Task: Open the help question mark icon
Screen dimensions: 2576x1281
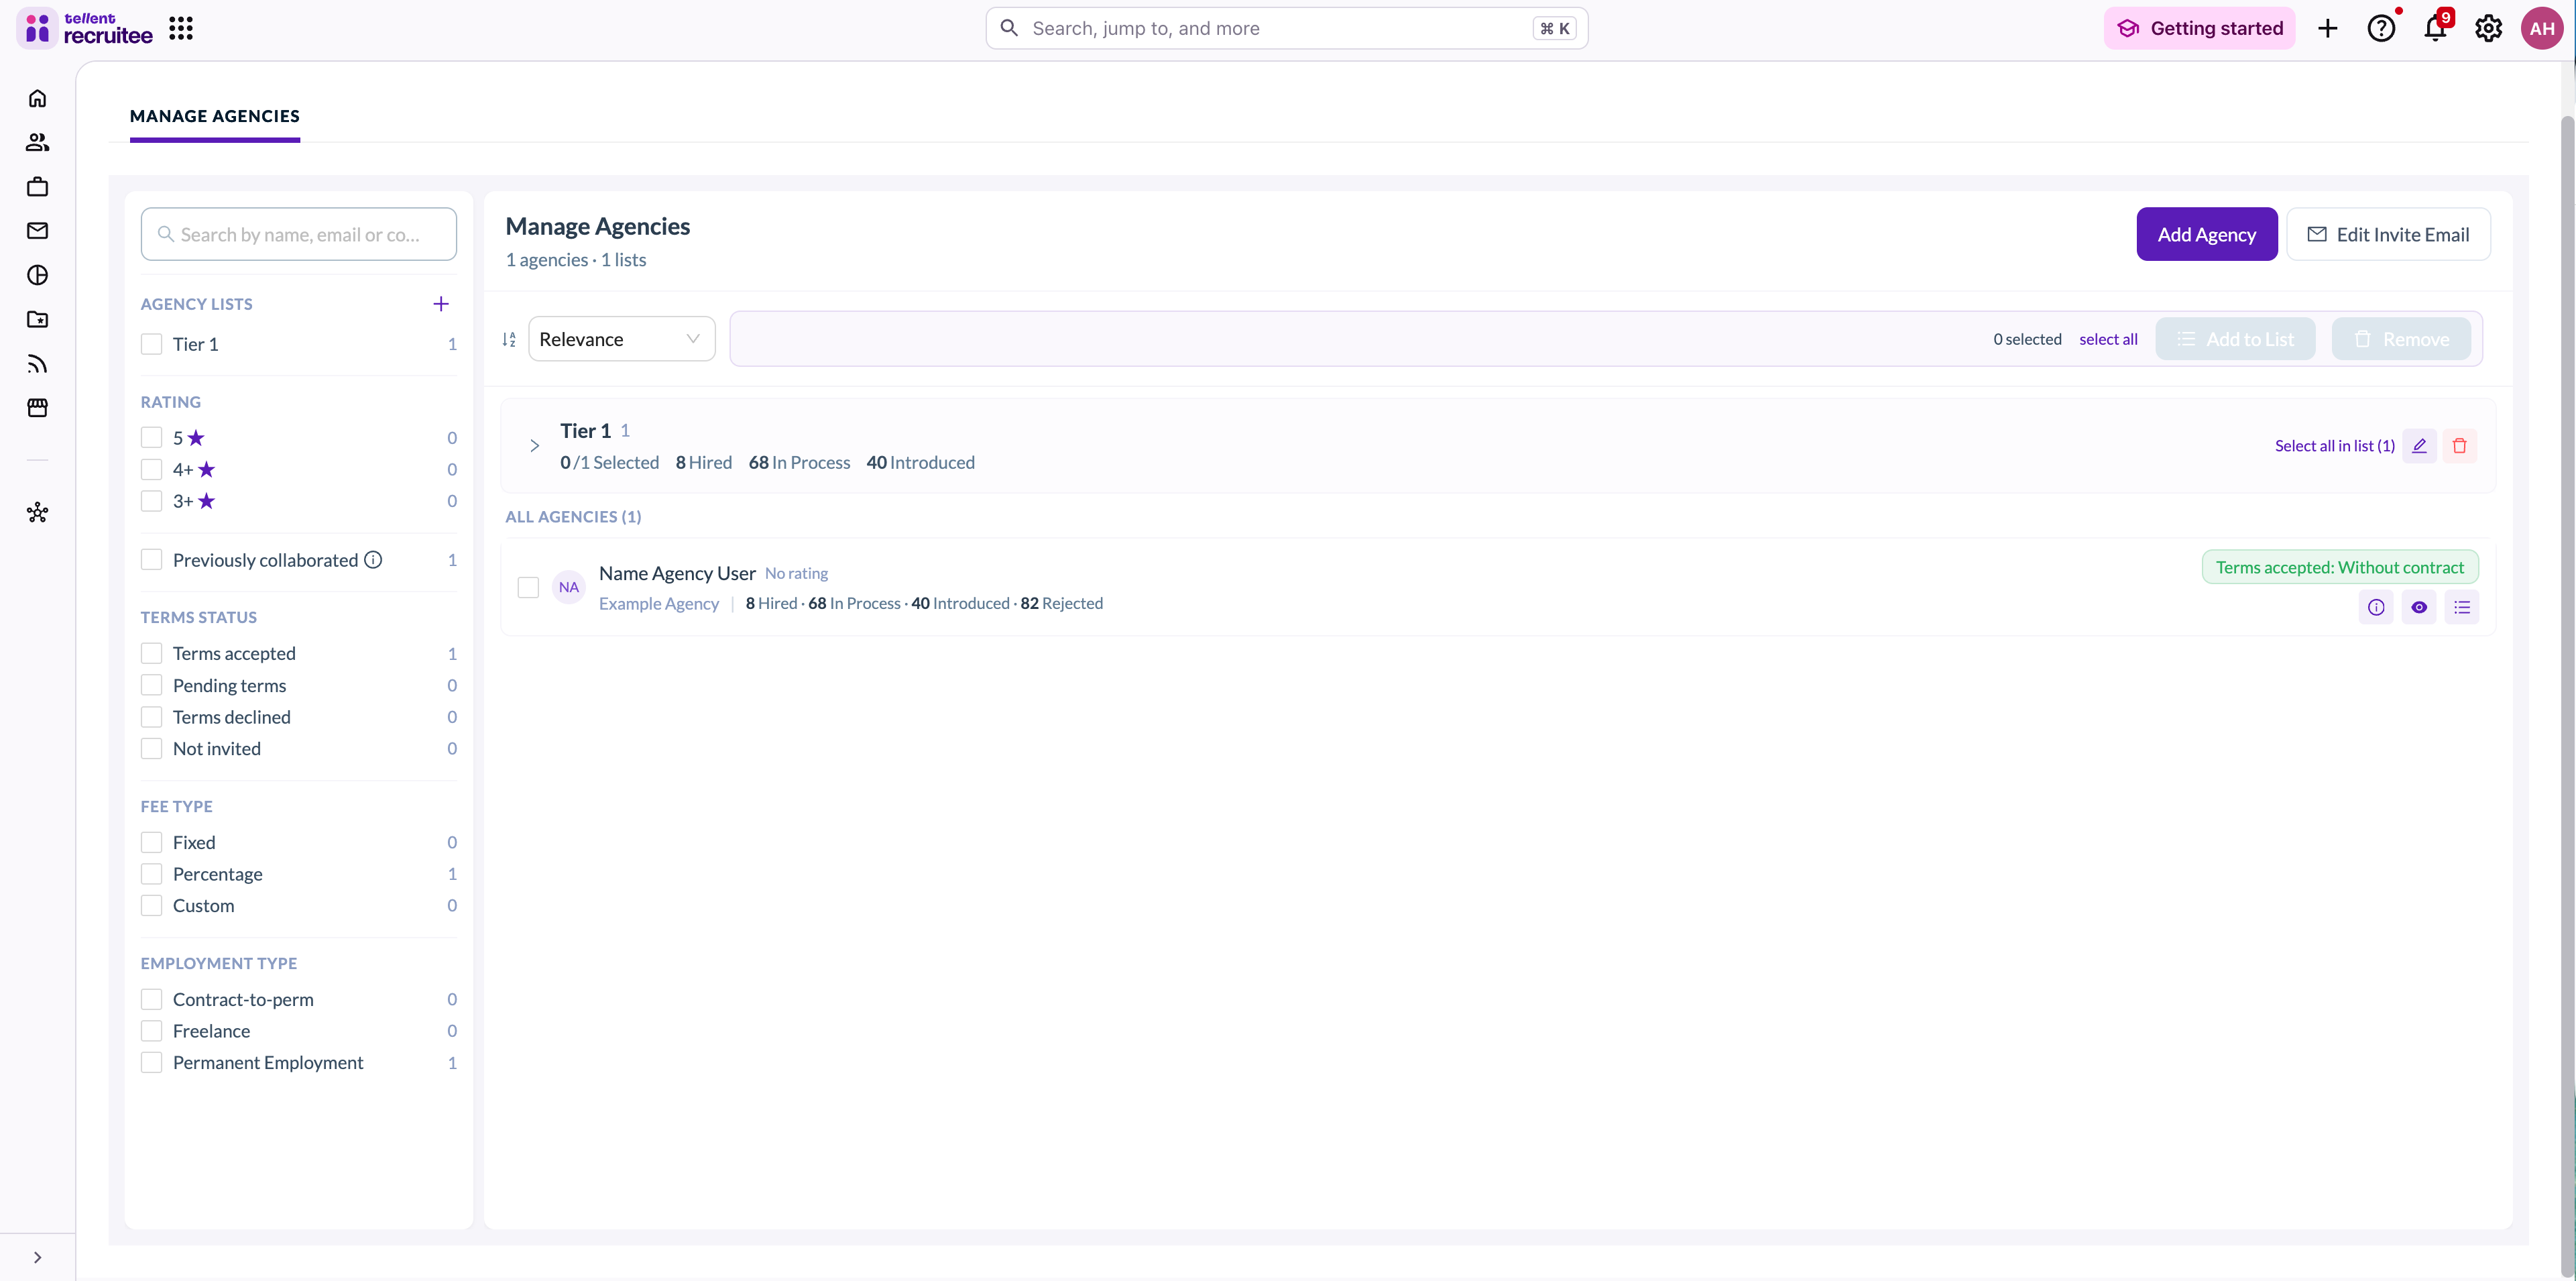Action: click(2382, 28)
